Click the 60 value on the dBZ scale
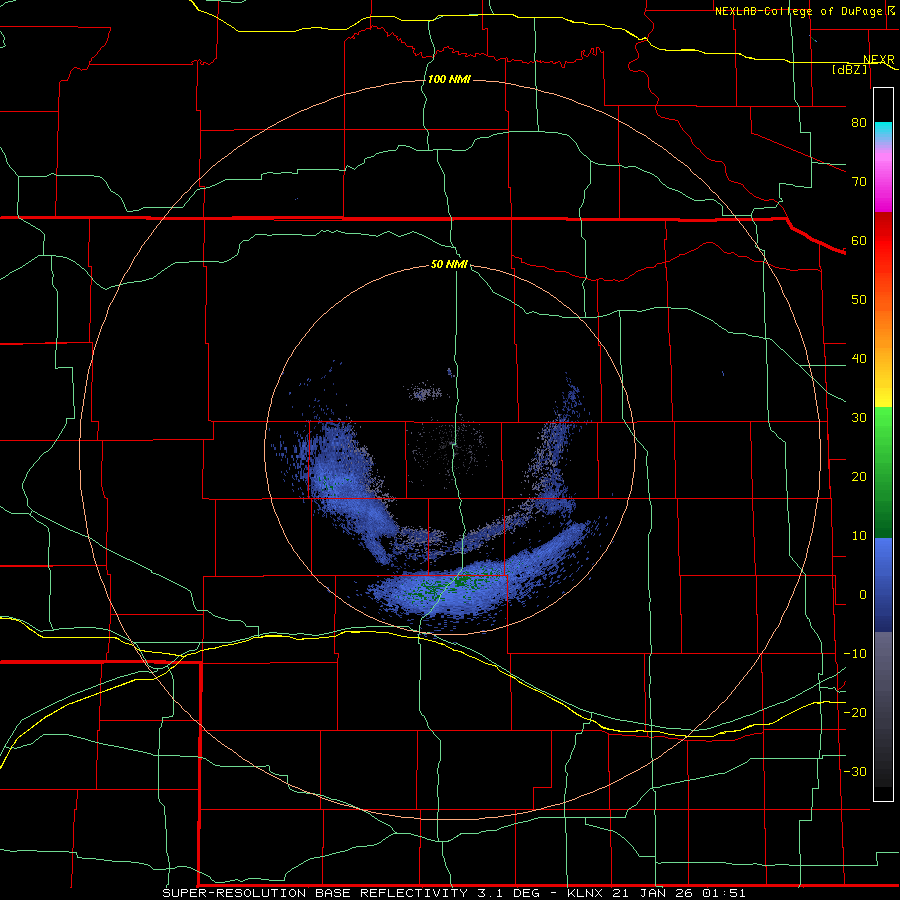Screen dimensions: 900x900 tap(859, 240)
